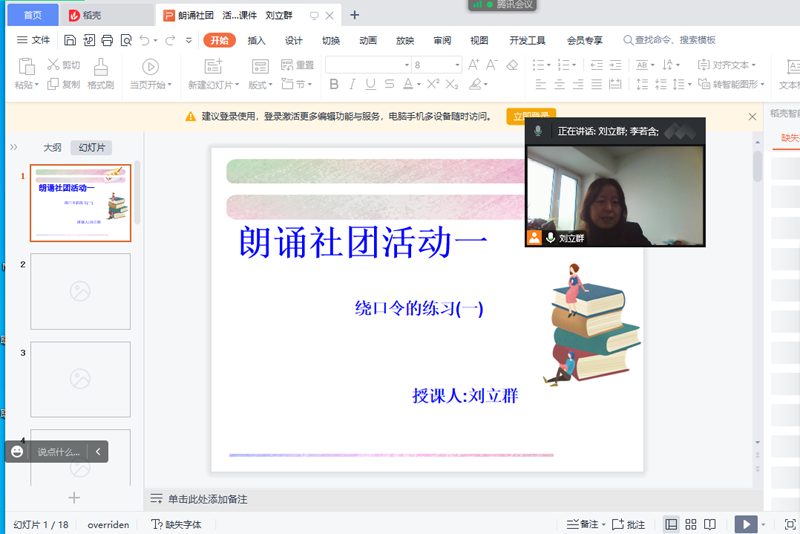This screenshot has width=800, height=534.
Task: Open a new document tab with plus
Action: pos(355,15)
